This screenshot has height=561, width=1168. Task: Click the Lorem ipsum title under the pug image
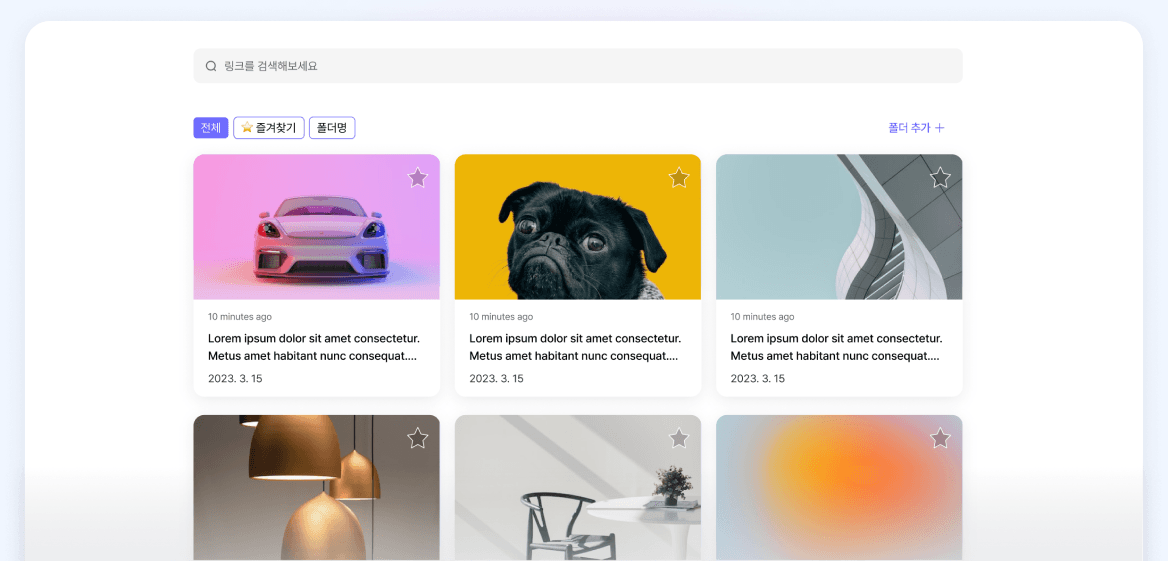[x=575, y=347]
